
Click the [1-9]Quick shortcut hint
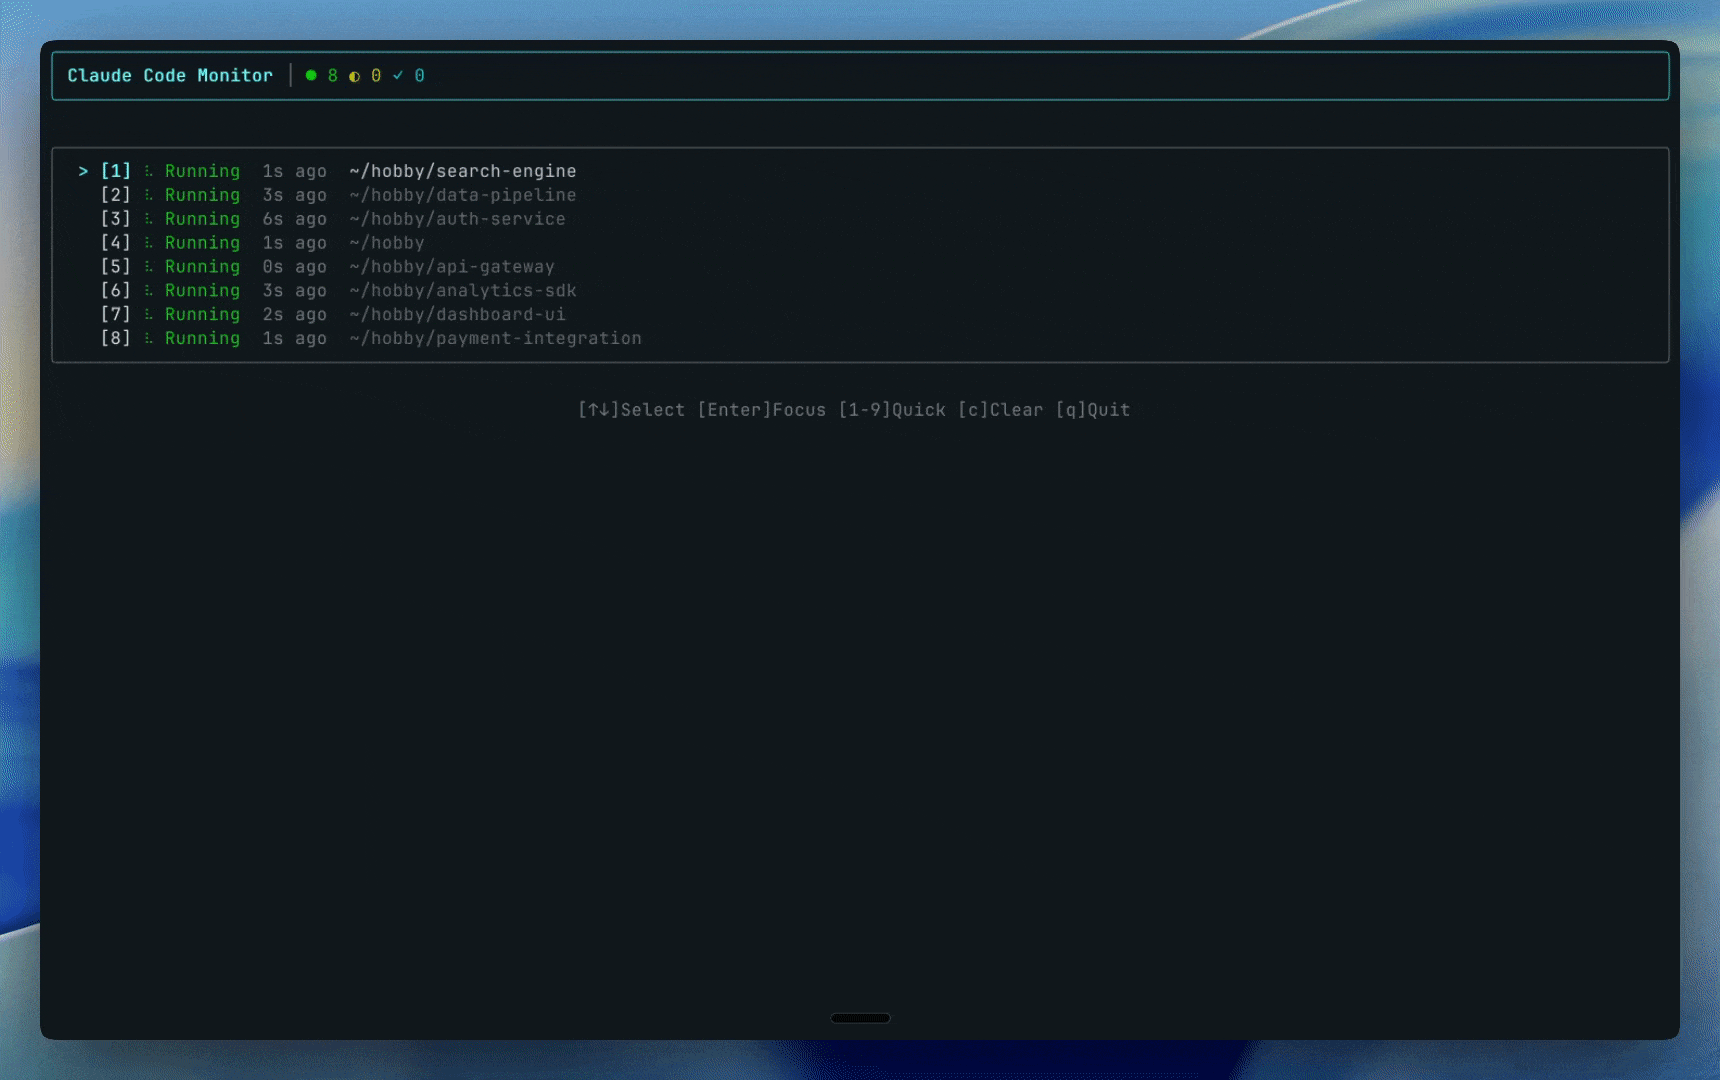892,410
